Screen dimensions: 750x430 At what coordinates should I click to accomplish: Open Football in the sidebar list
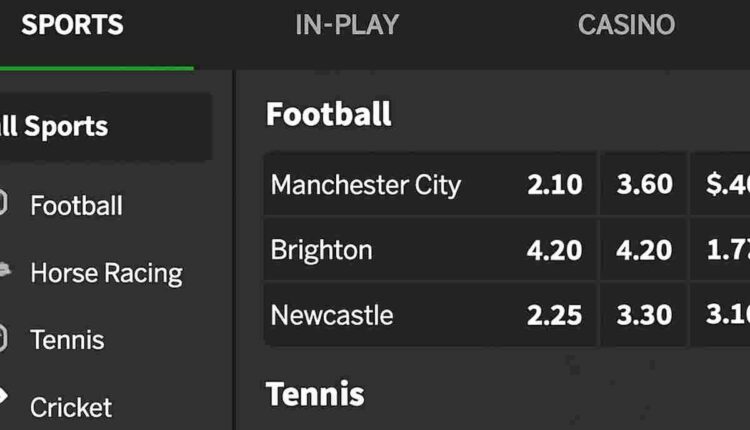[x=76, y=206]
